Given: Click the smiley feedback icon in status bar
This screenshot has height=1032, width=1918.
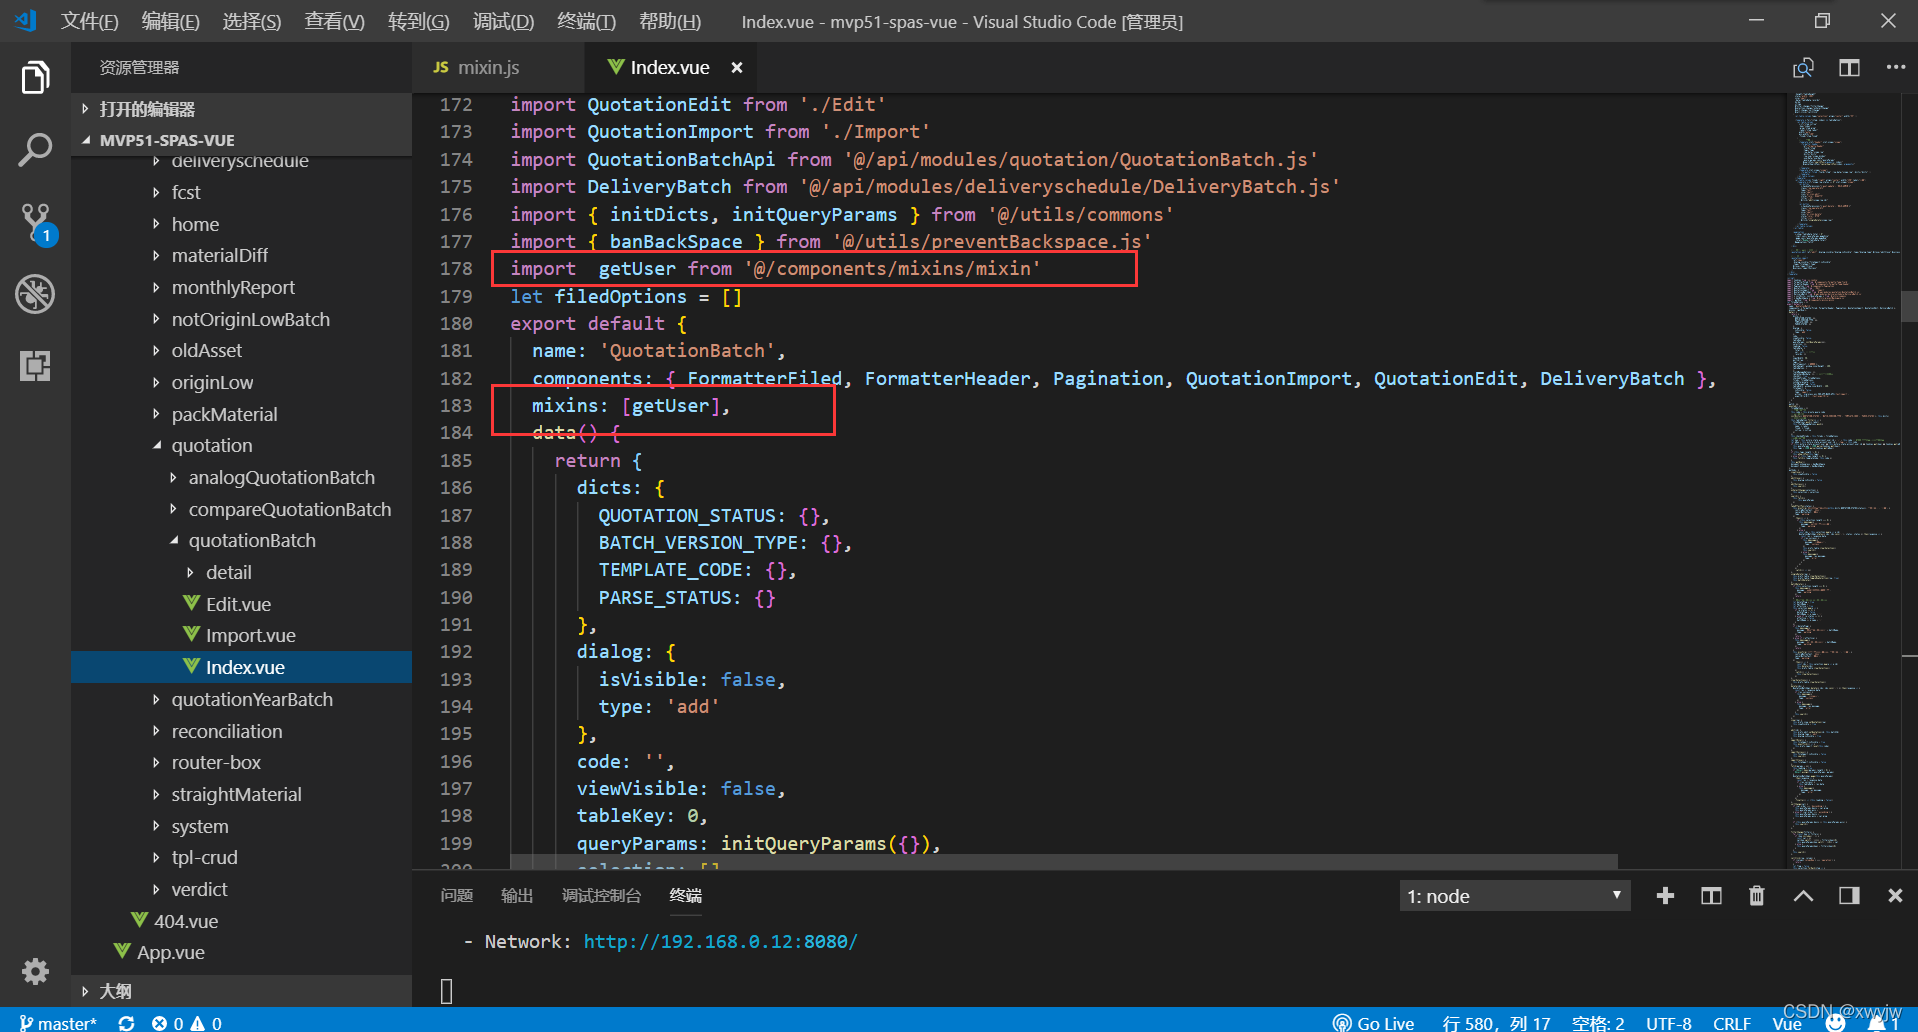Looking at the screenshot, I should [x=1835, y=1022].
